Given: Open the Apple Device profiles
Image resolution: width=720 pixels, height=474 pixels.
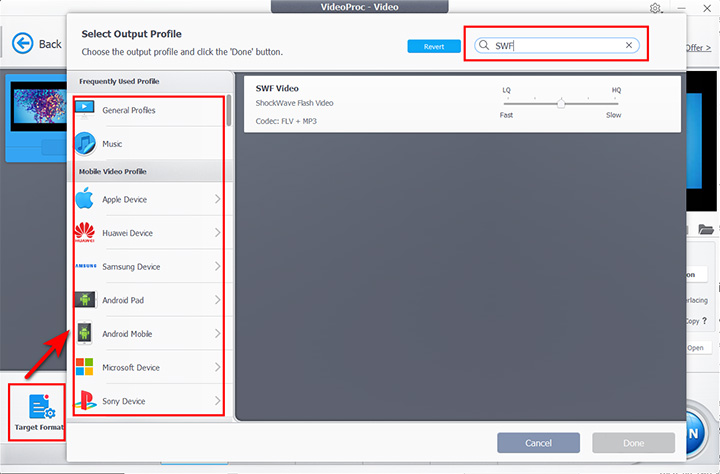Looking at the screenshot, I should click(149, 199).
